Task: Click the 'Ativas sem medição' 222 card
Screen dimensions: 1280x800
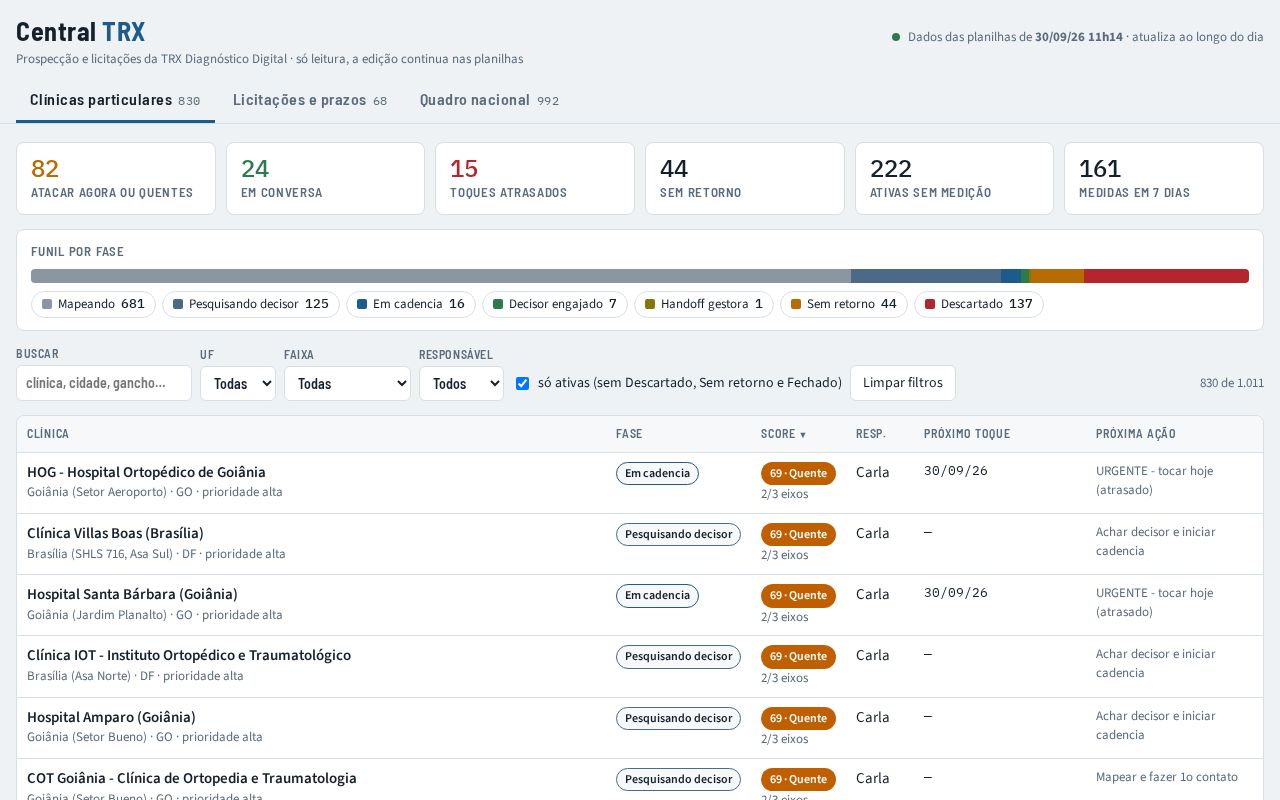Action: [x=954, y=178]
